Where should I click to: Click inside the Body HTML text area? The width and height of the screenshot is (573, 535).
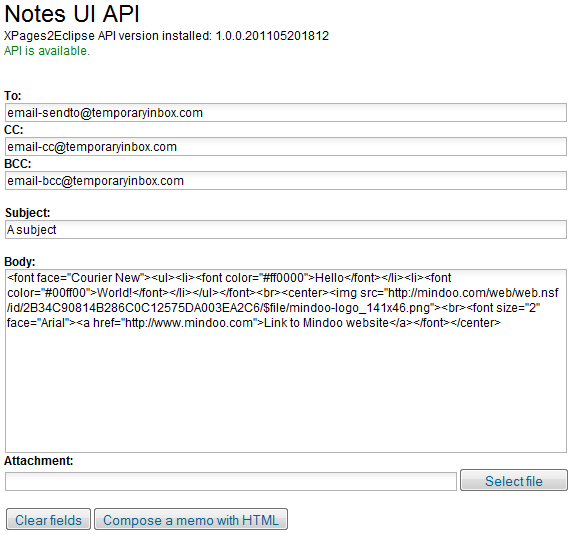286,361
